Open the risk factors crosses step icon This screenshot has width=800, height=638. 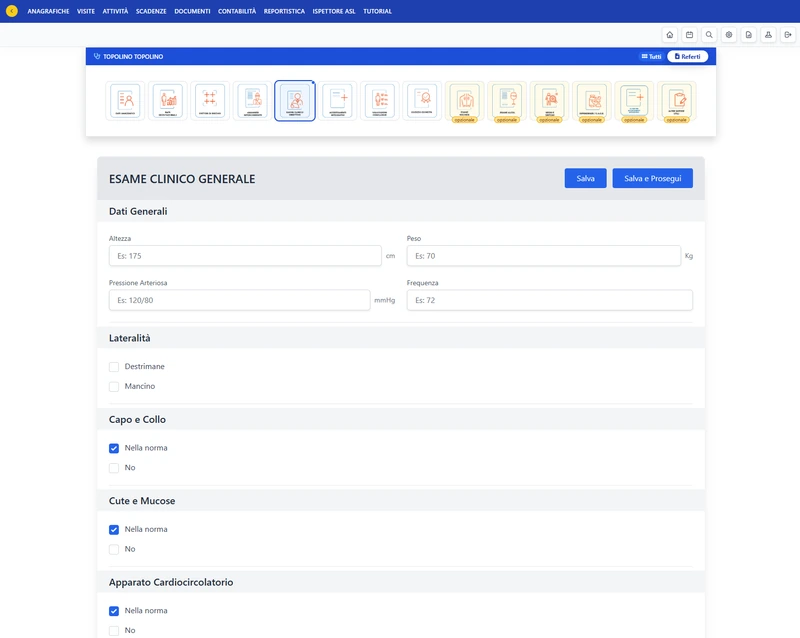pos(210,101)
